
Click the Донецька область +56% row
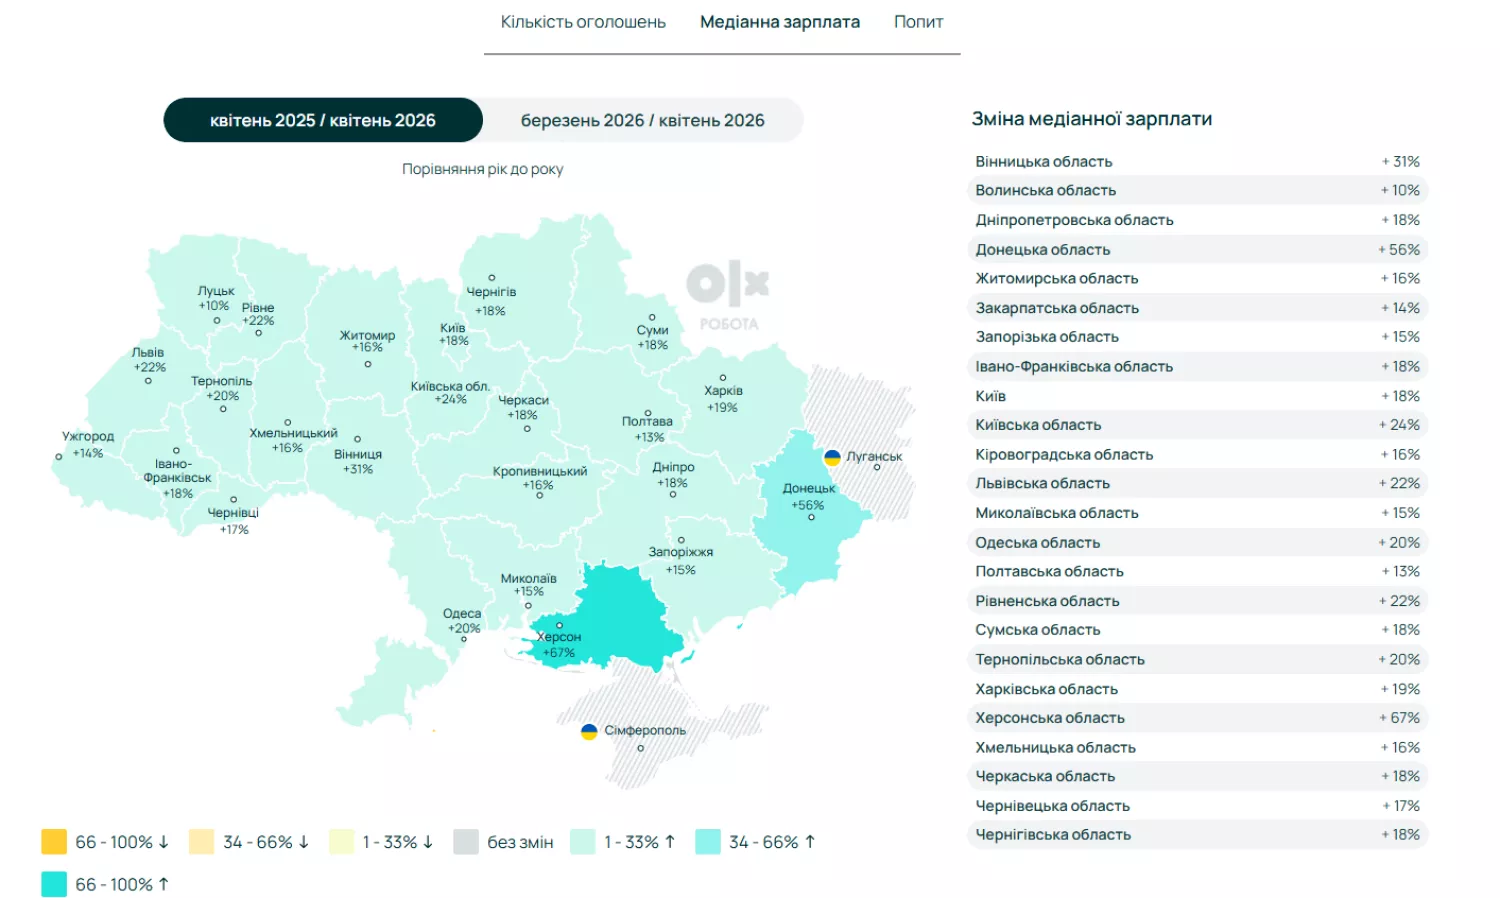(x=1197, y=249)
